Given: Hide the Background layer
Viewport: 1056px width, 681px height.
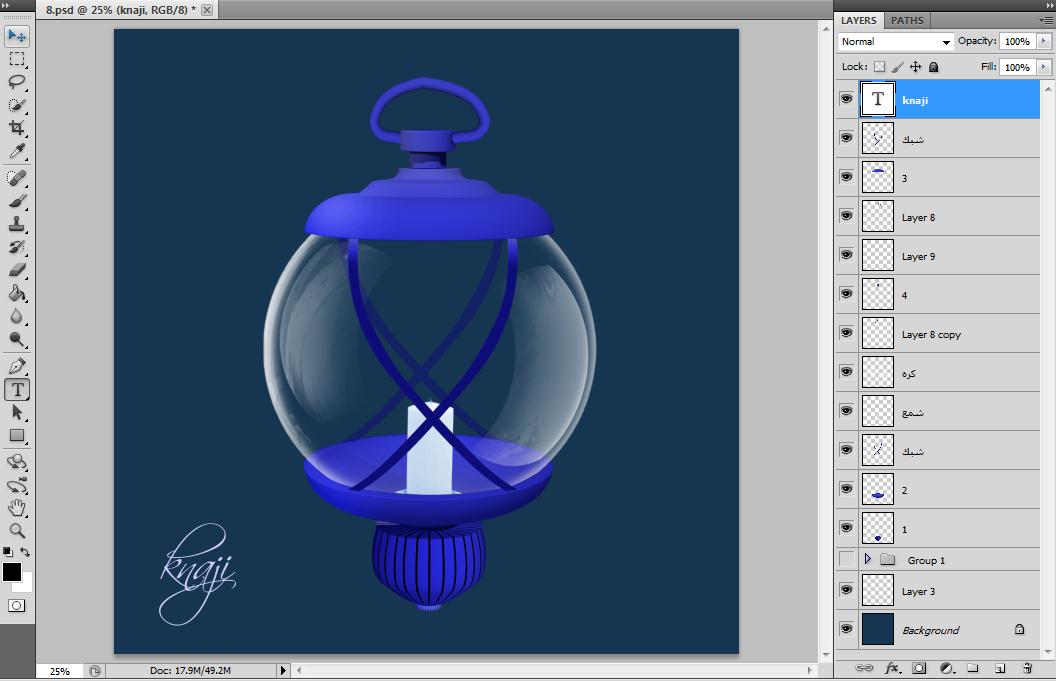Looking at the screenshot, I should coord(847,630).
